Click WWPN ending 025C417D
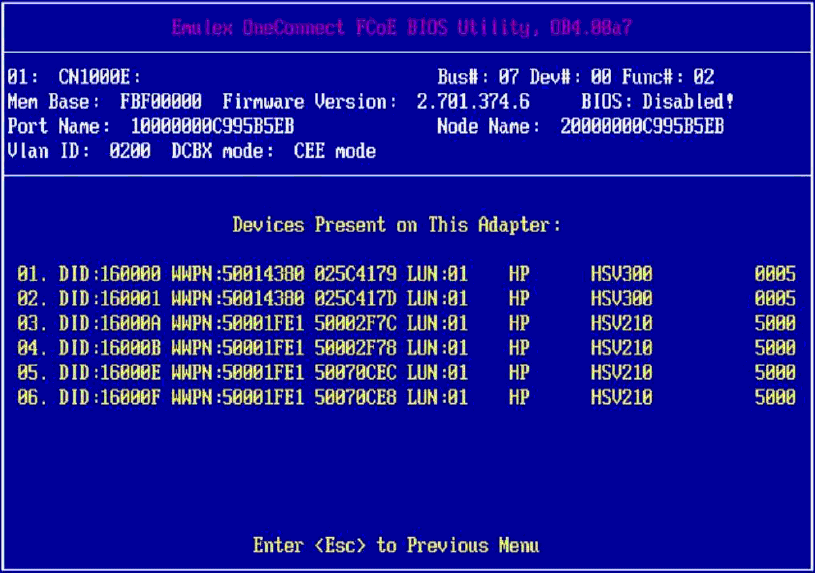Image resolution: width=815 pixels, height=573 pixels. pyautogui.click(x=356, y=298)
